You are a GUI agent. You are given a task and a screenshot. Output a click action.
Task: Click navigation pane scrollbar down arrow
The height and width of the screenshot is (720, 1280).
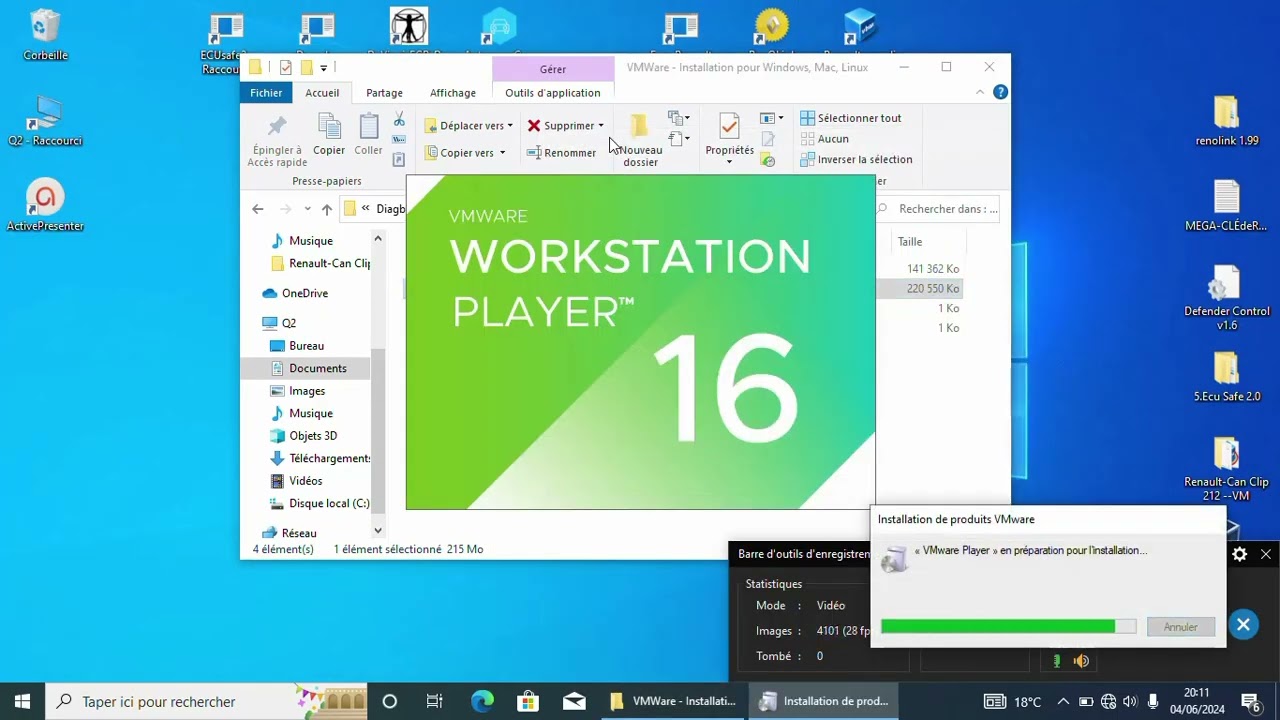(378, 530)
